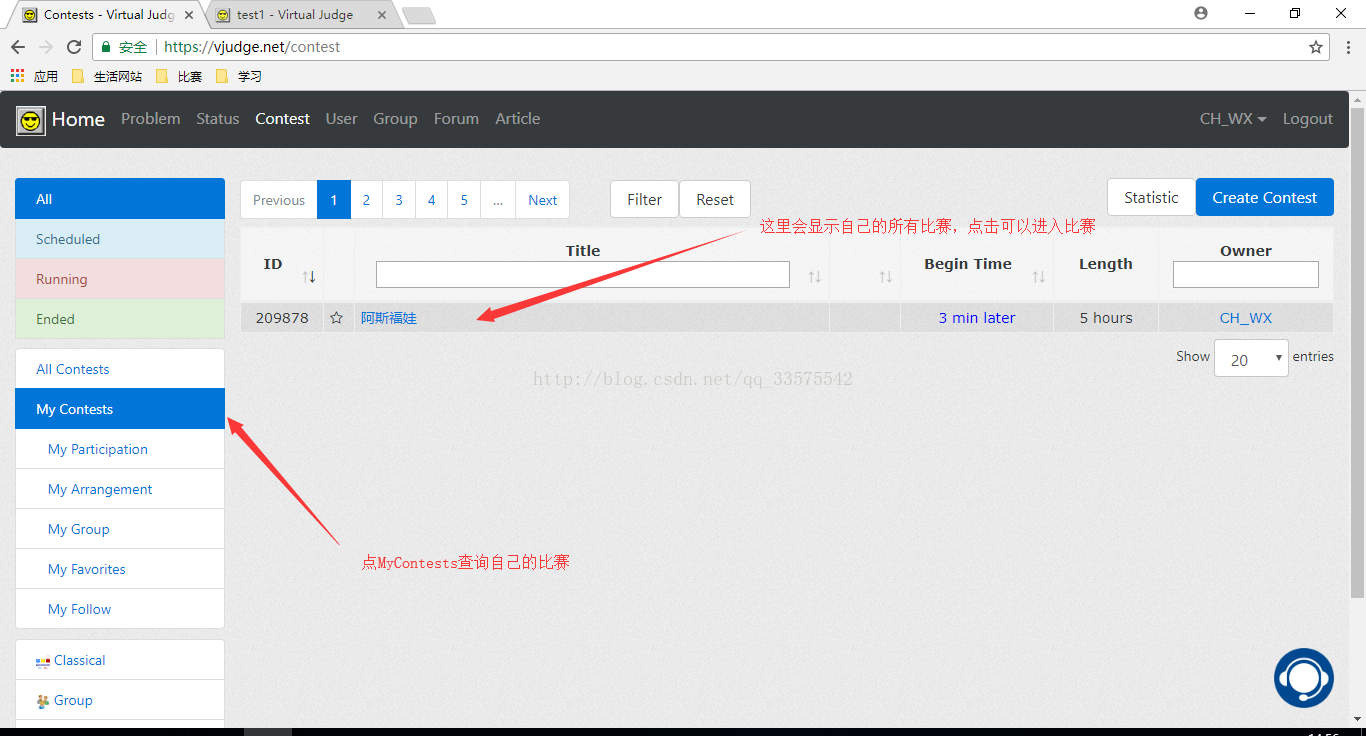Viewport: 1366px width, 736px height.
Task: Open the CH_WX user dropdown
Action: (x=1233, y=119)
